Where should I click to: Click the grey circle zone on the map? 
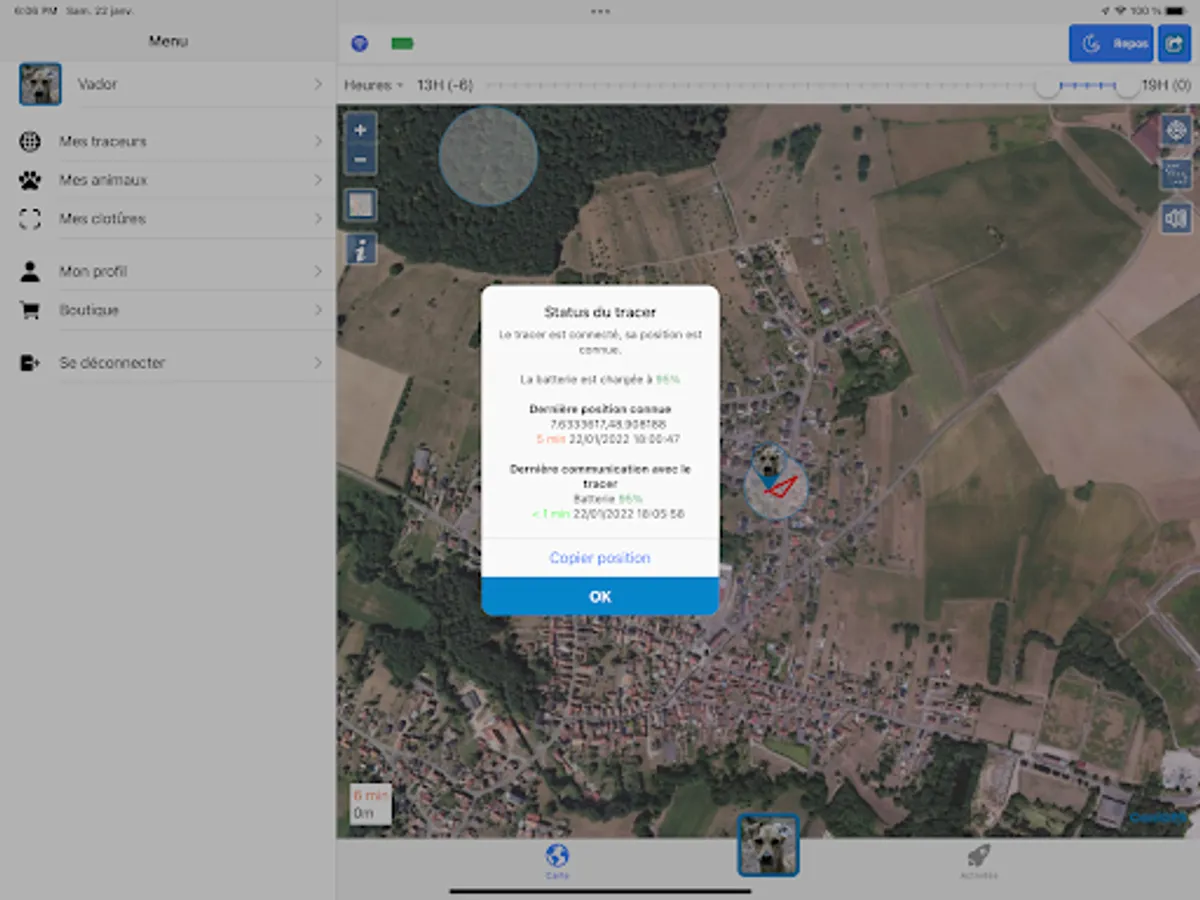point(488,157)
